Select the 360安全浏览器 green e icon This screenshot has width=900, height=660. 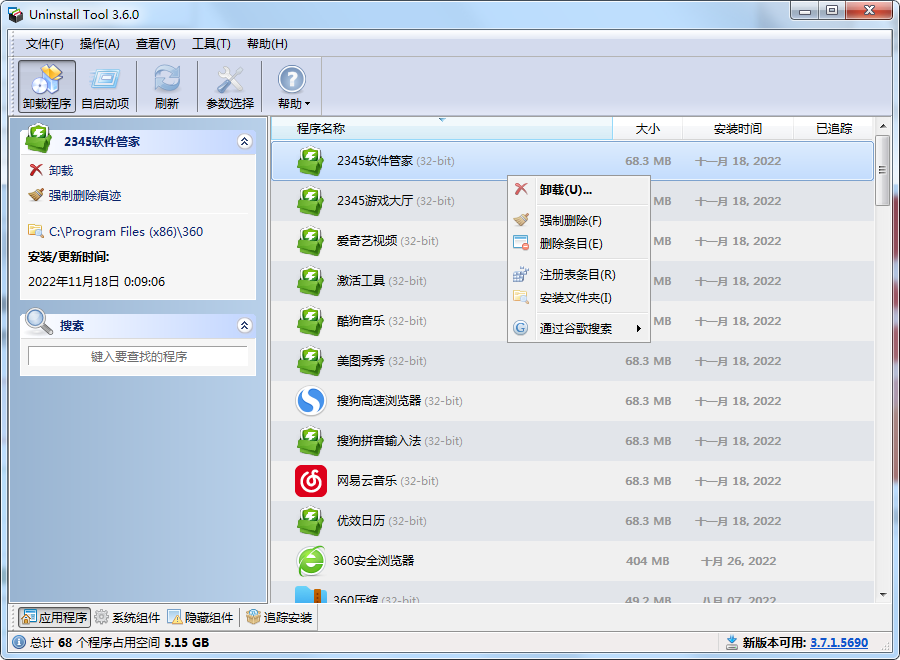[311, 561]
